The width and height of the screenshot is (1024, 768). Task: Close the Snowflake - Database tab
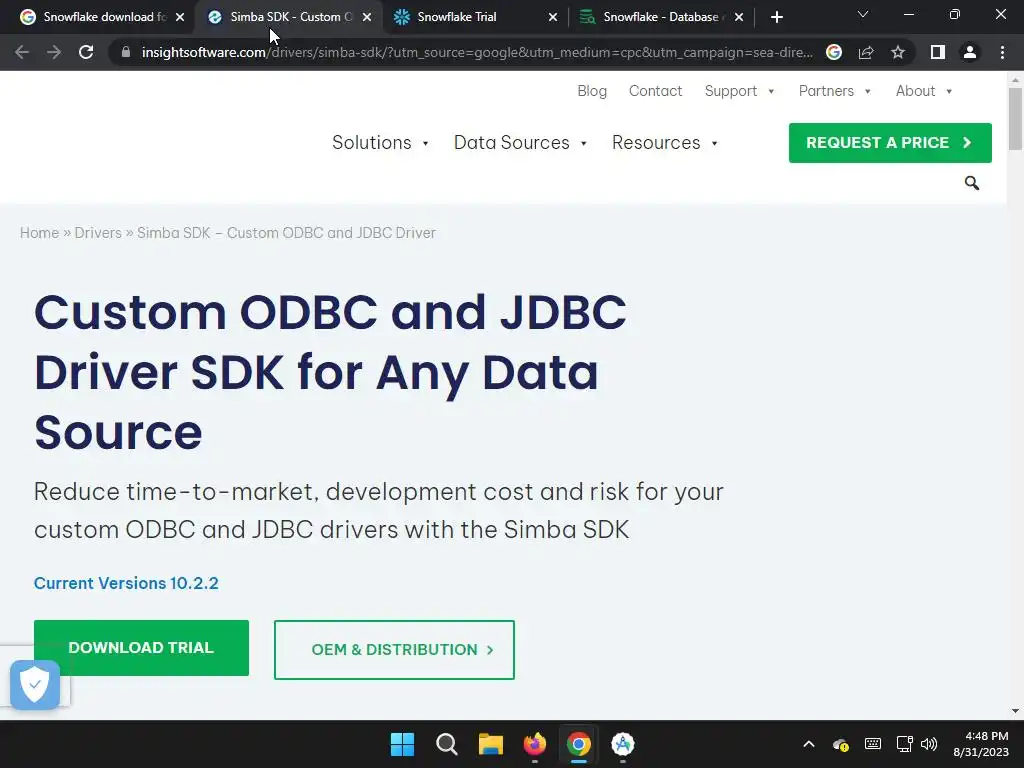click(739, 17)
